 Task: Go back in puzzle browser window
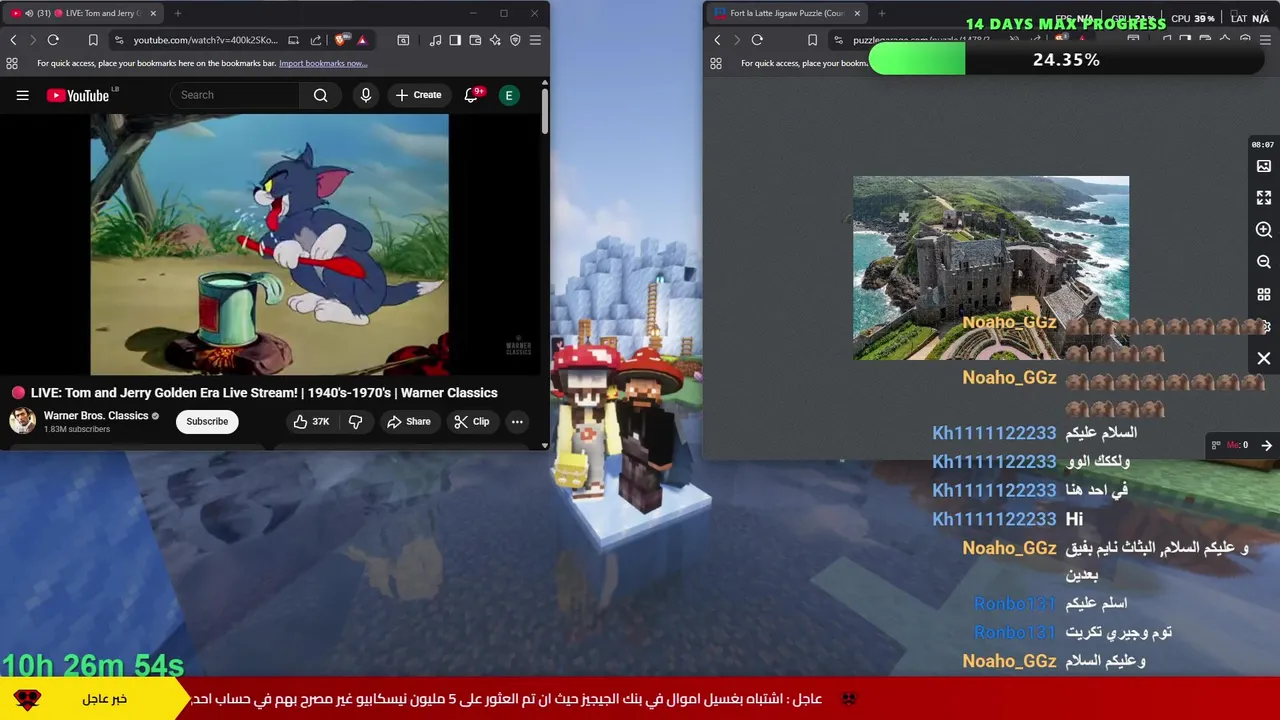717,40
